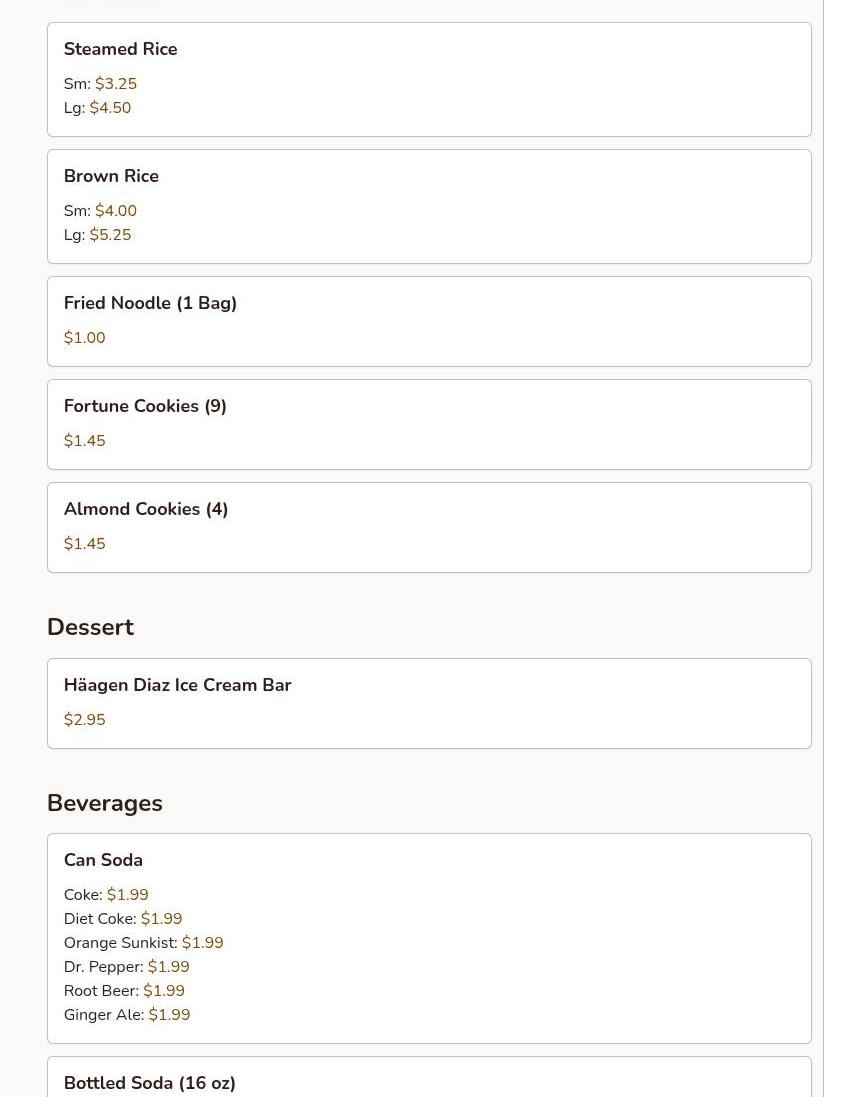The width and height of the screenshot is (844, 1097).
Task: Pick the large Brown Rice $5.25 price
Action: 110,235
